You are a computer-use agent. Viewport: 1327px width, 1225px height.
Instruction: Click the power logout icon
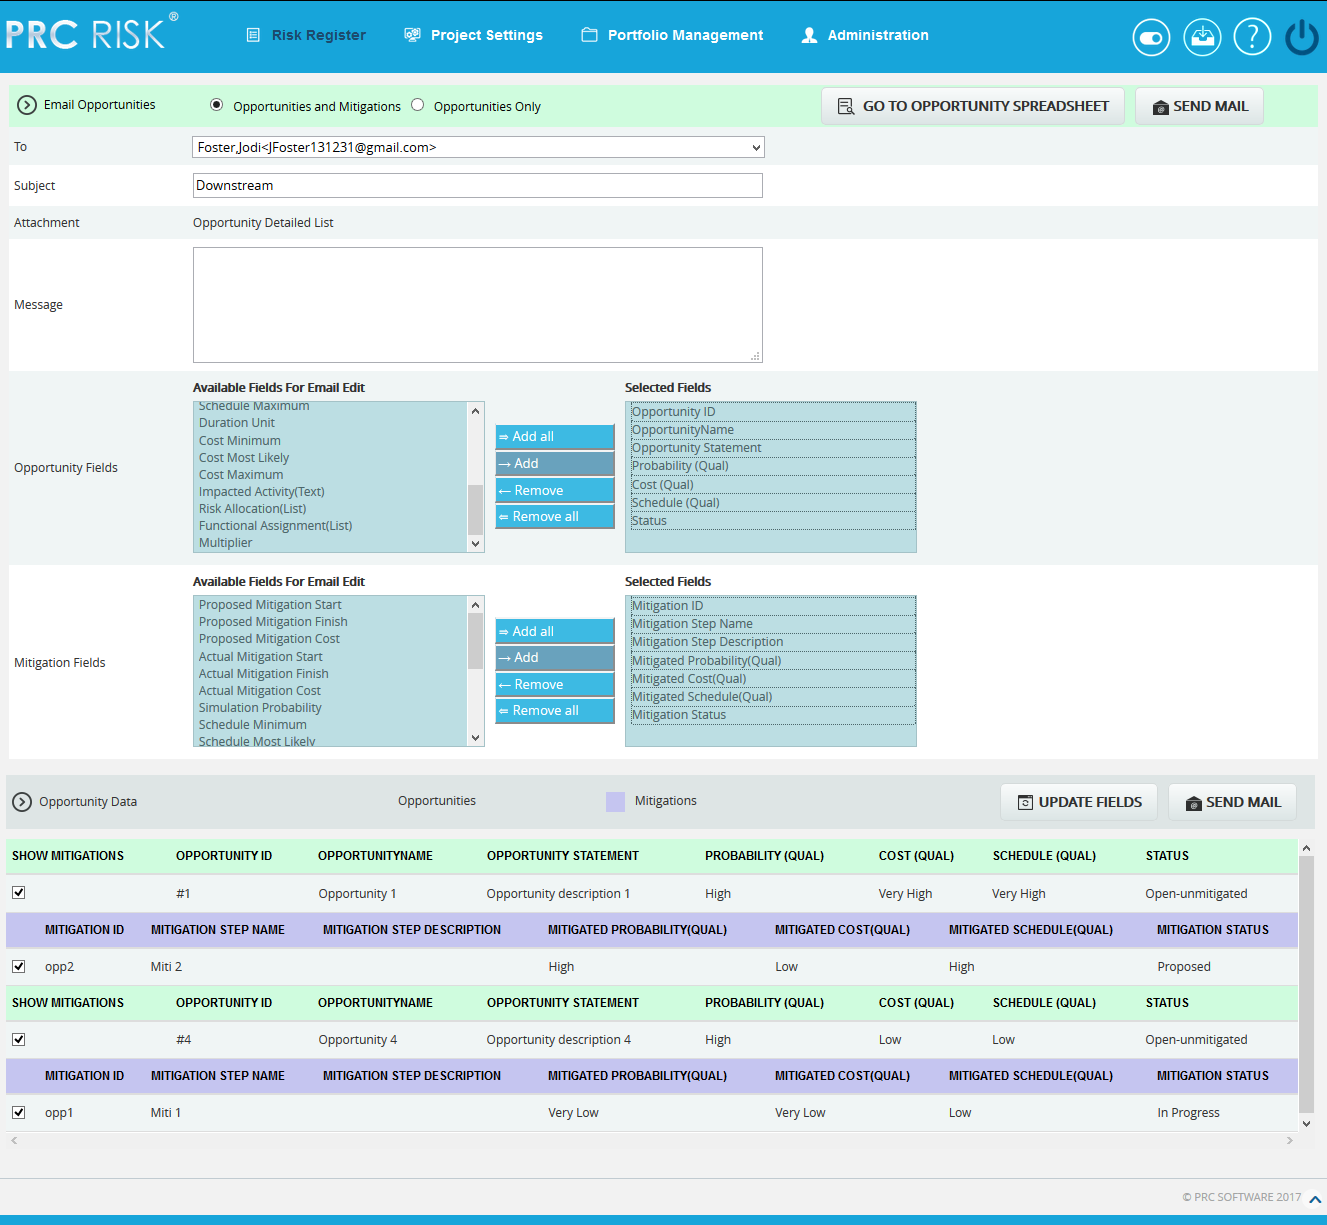pyautogui.click(x=1302, y=37)
